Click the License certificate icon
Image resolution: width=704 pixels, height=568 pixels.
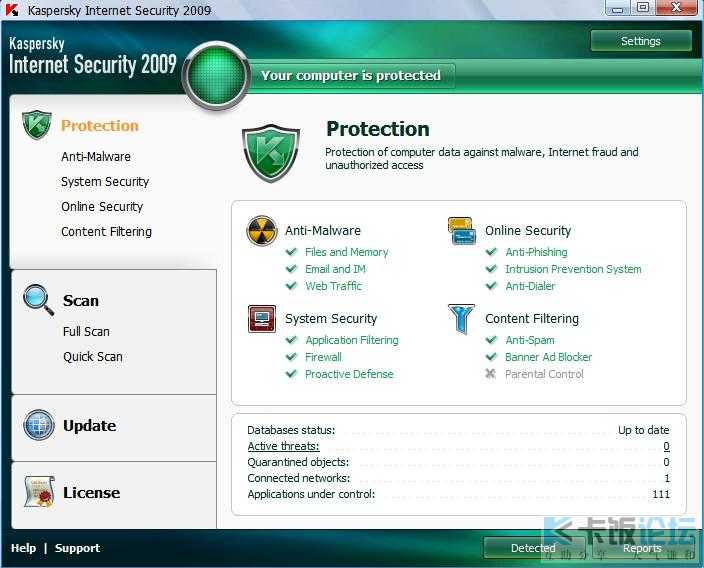coord(40,492)
